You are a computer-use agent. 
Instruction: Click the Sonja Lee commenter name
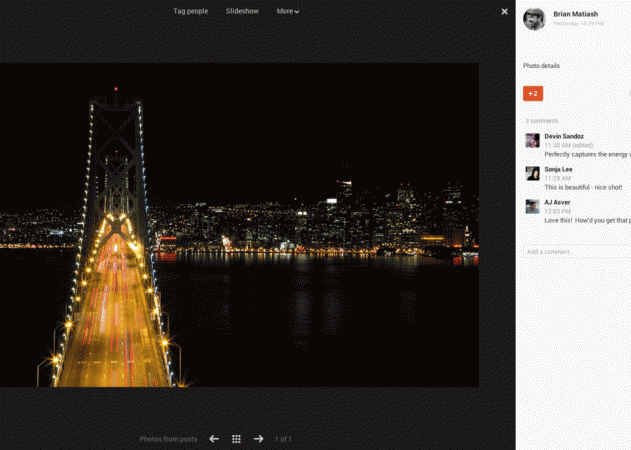[x=559, y=169]
